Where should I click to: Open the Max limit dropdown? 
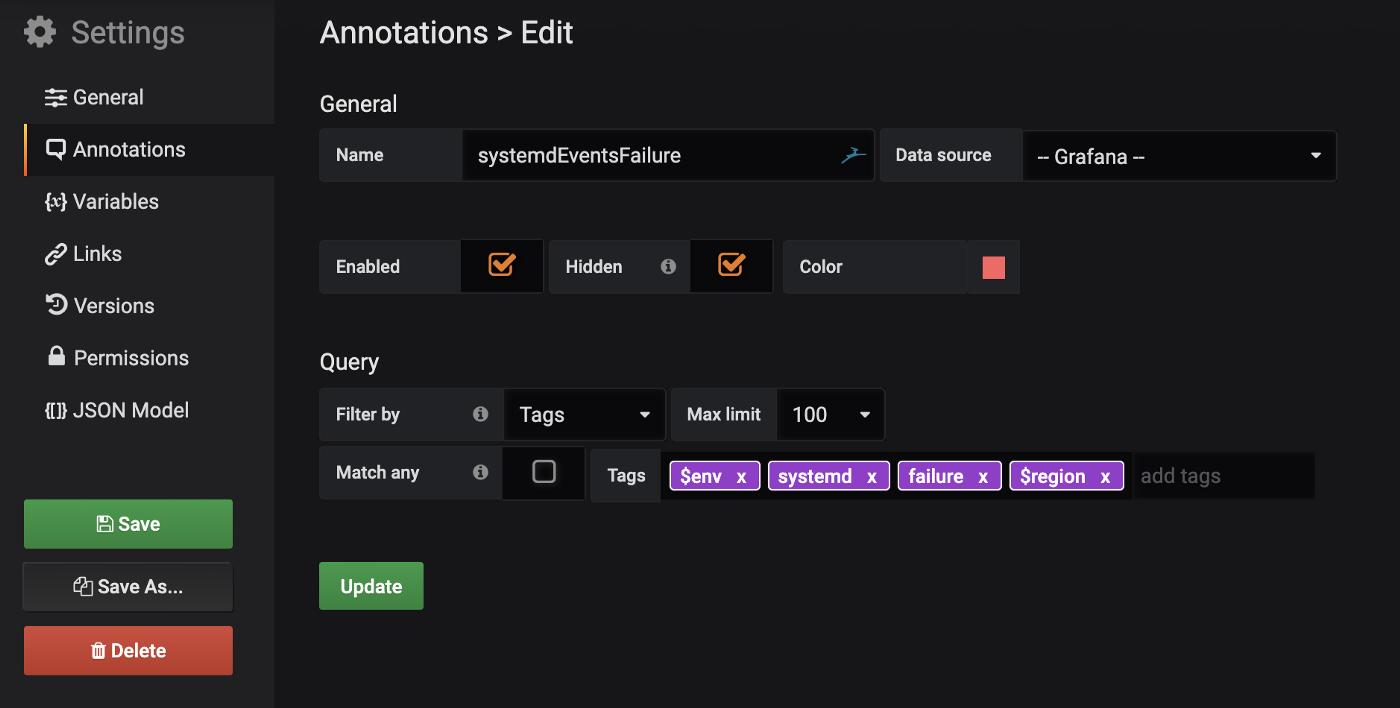tap(830, 414)
